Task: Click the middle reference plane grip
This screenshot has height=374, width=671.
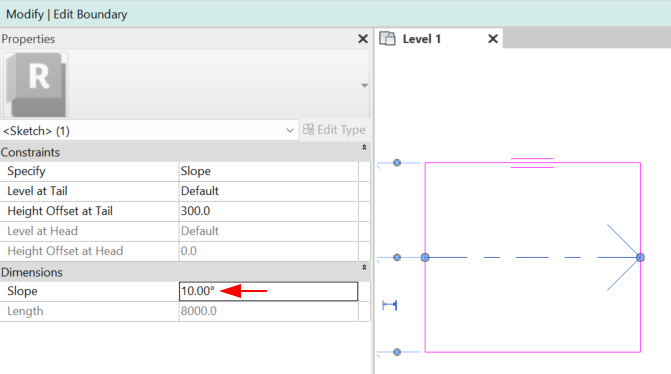Action: (x=397, y=257)
